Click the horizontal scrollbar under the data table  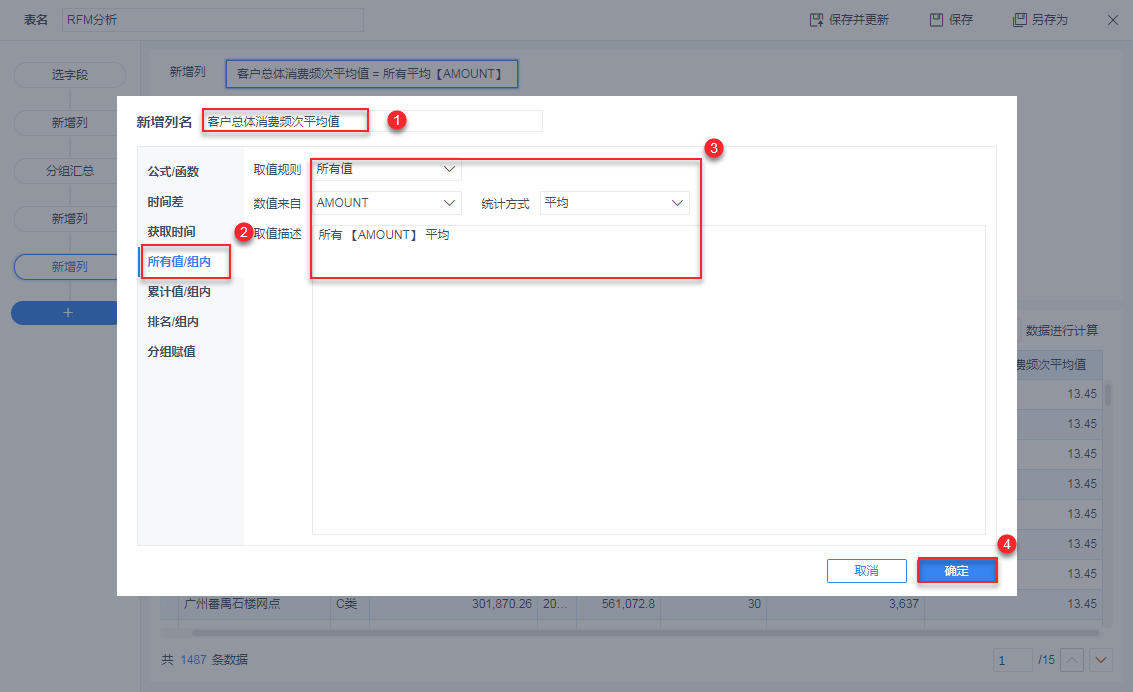pos(645,633)
